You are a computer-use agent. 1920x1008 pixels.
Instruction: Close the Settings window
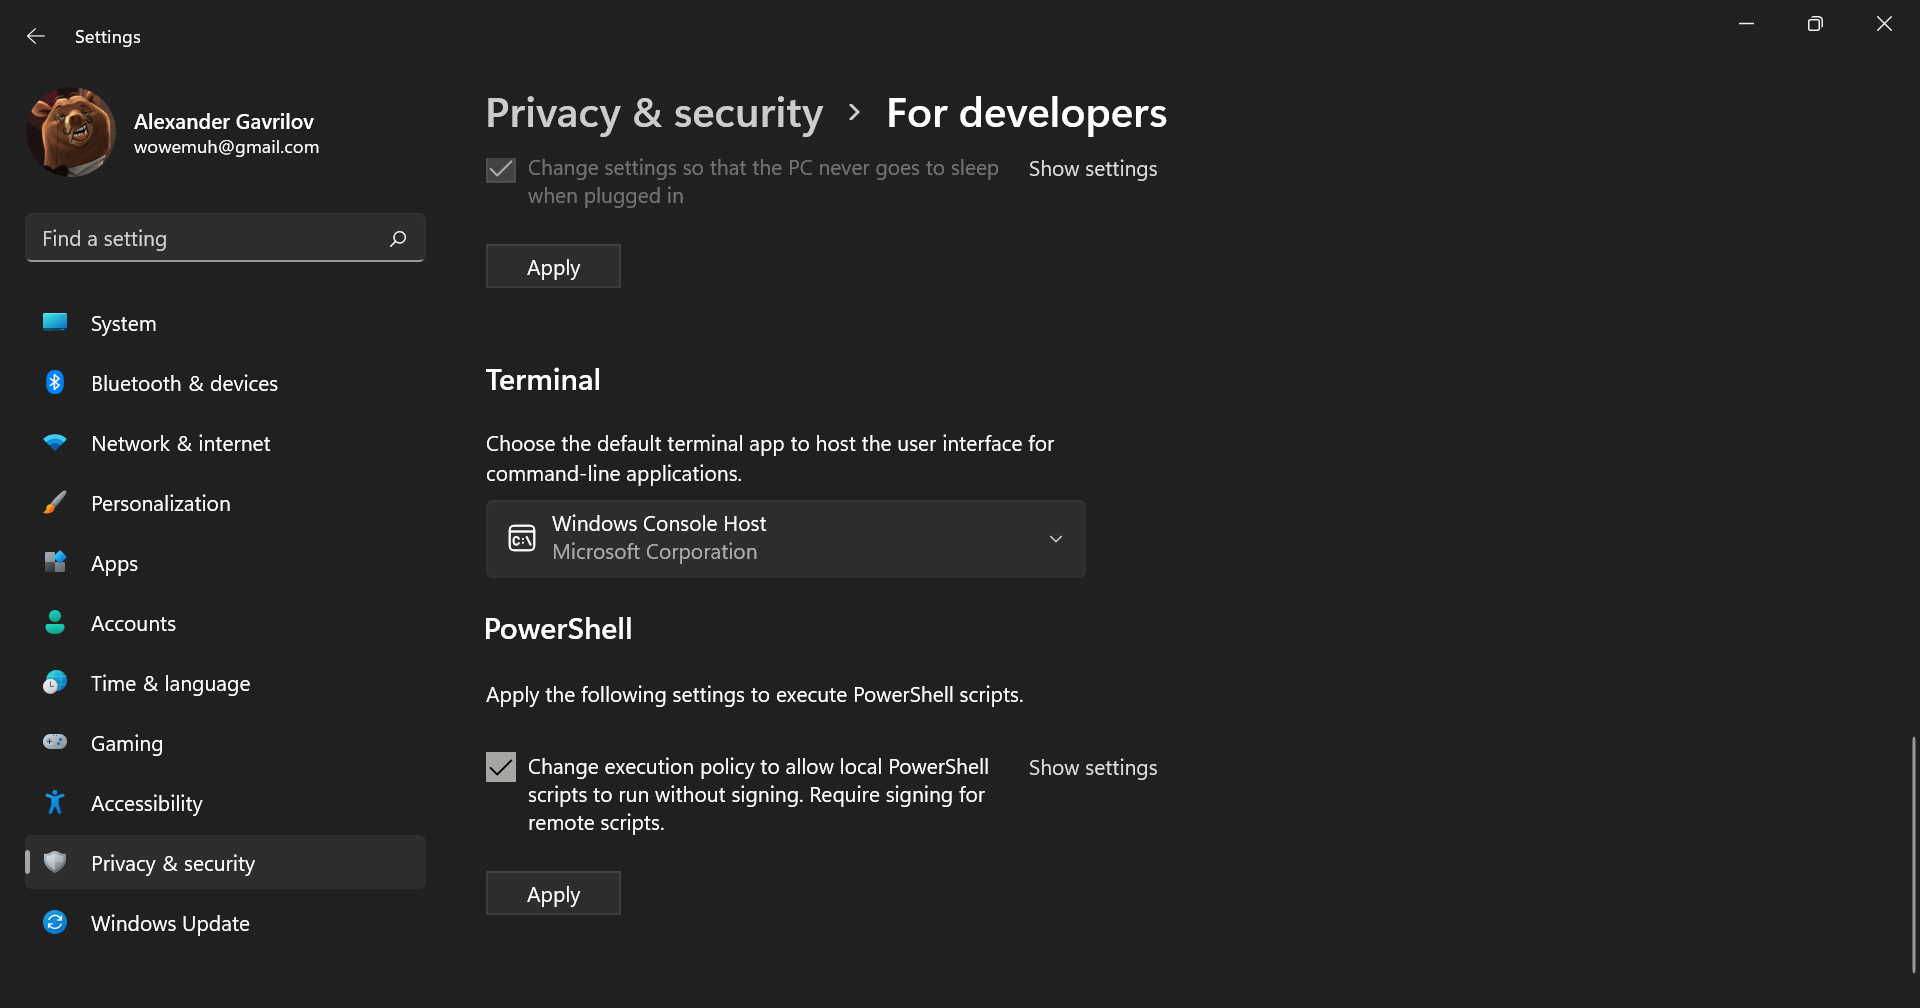click(x=1884, y=24)
